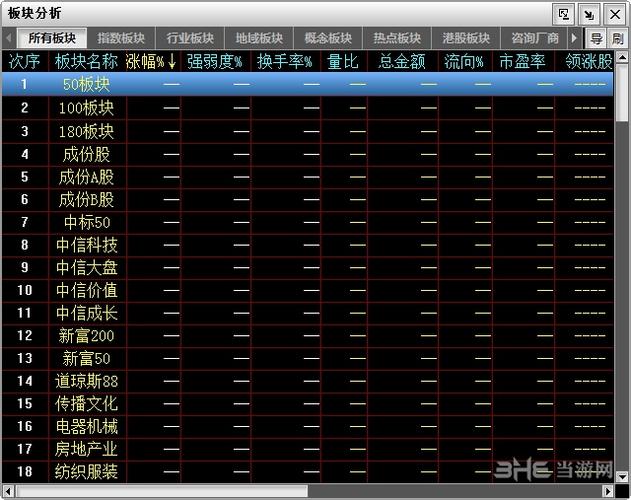Click the restore-window icon in the title bar
631x500 pixels.
coord(565,13)
